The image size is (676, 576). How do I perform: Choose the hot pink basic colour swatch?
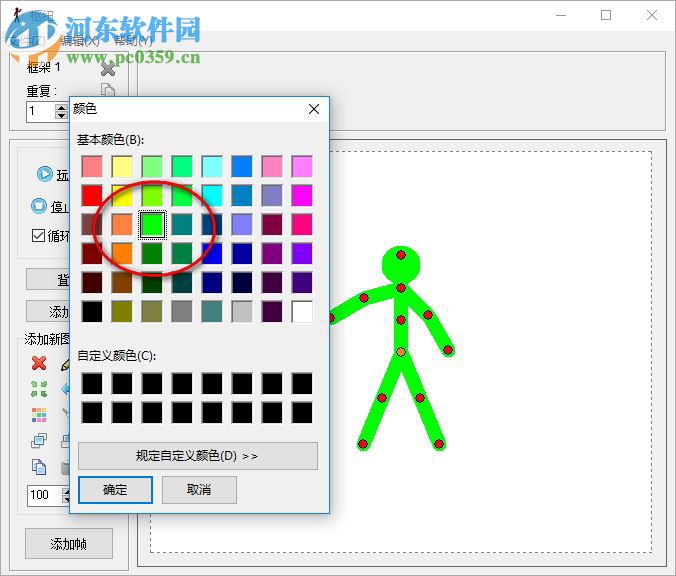point(302,225)
